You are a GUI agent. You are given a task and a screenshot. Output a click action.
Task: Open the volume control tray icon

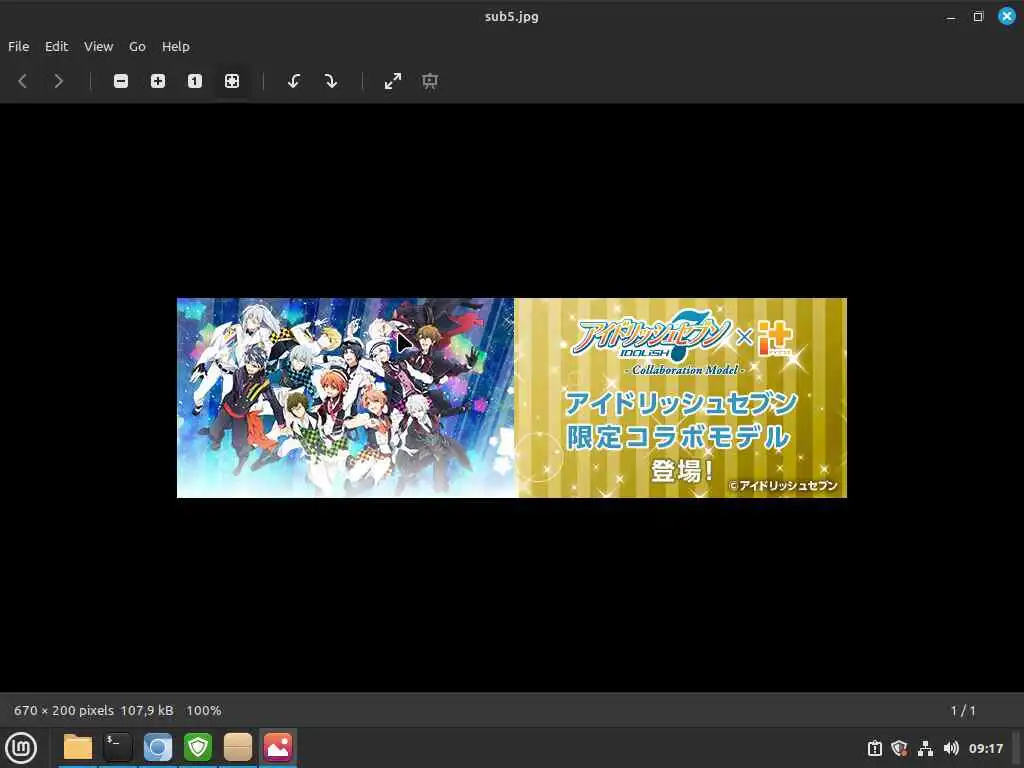point(951,748)
